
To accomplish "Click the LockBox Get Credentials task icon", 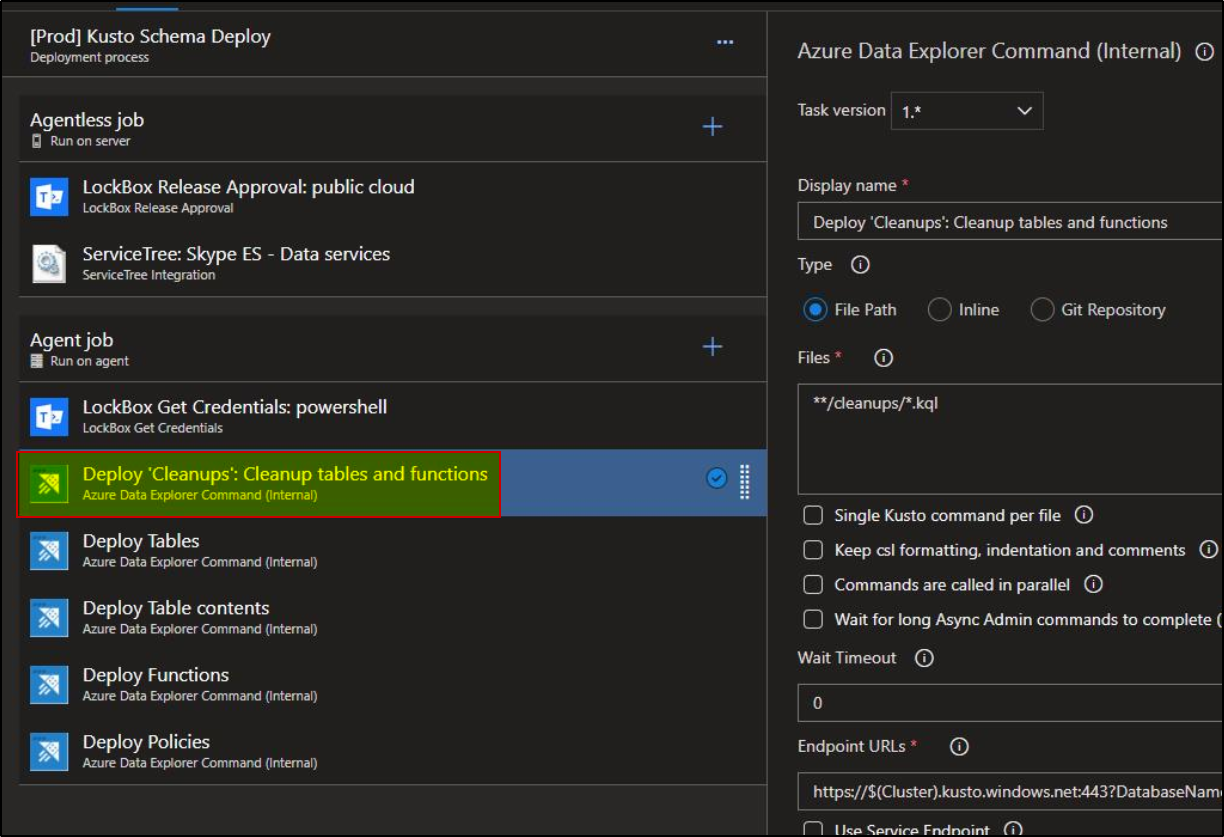I will (x=49, y=416).
